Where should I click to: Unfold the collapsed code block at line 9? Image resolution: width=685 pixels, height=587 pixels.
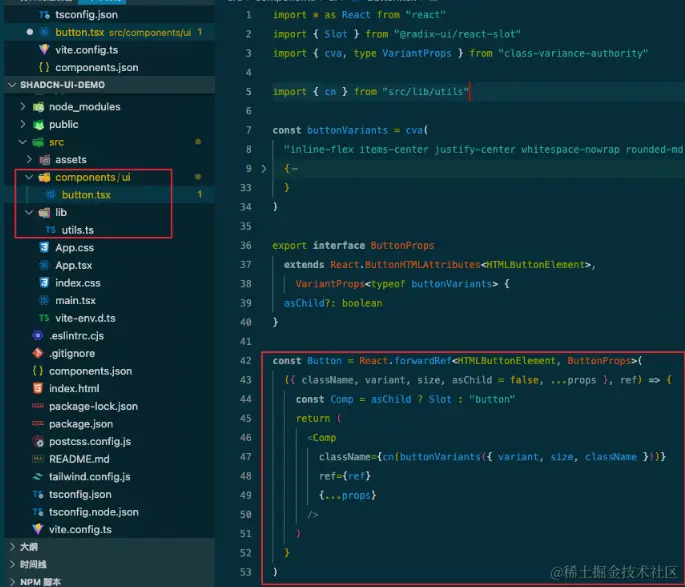coord(264,169)
